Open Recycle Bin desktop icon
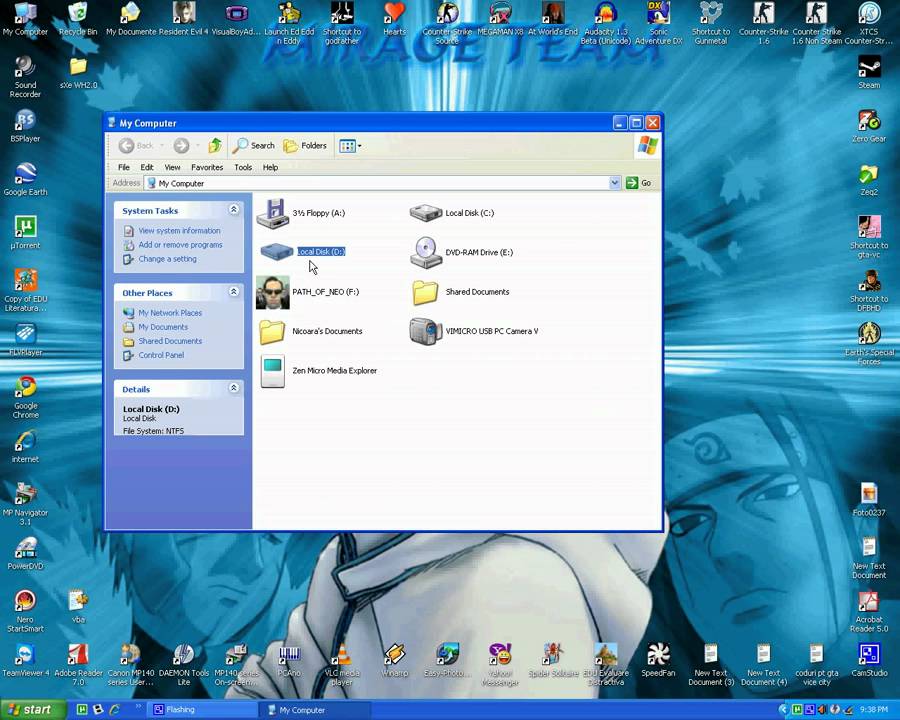 [78, 20]
